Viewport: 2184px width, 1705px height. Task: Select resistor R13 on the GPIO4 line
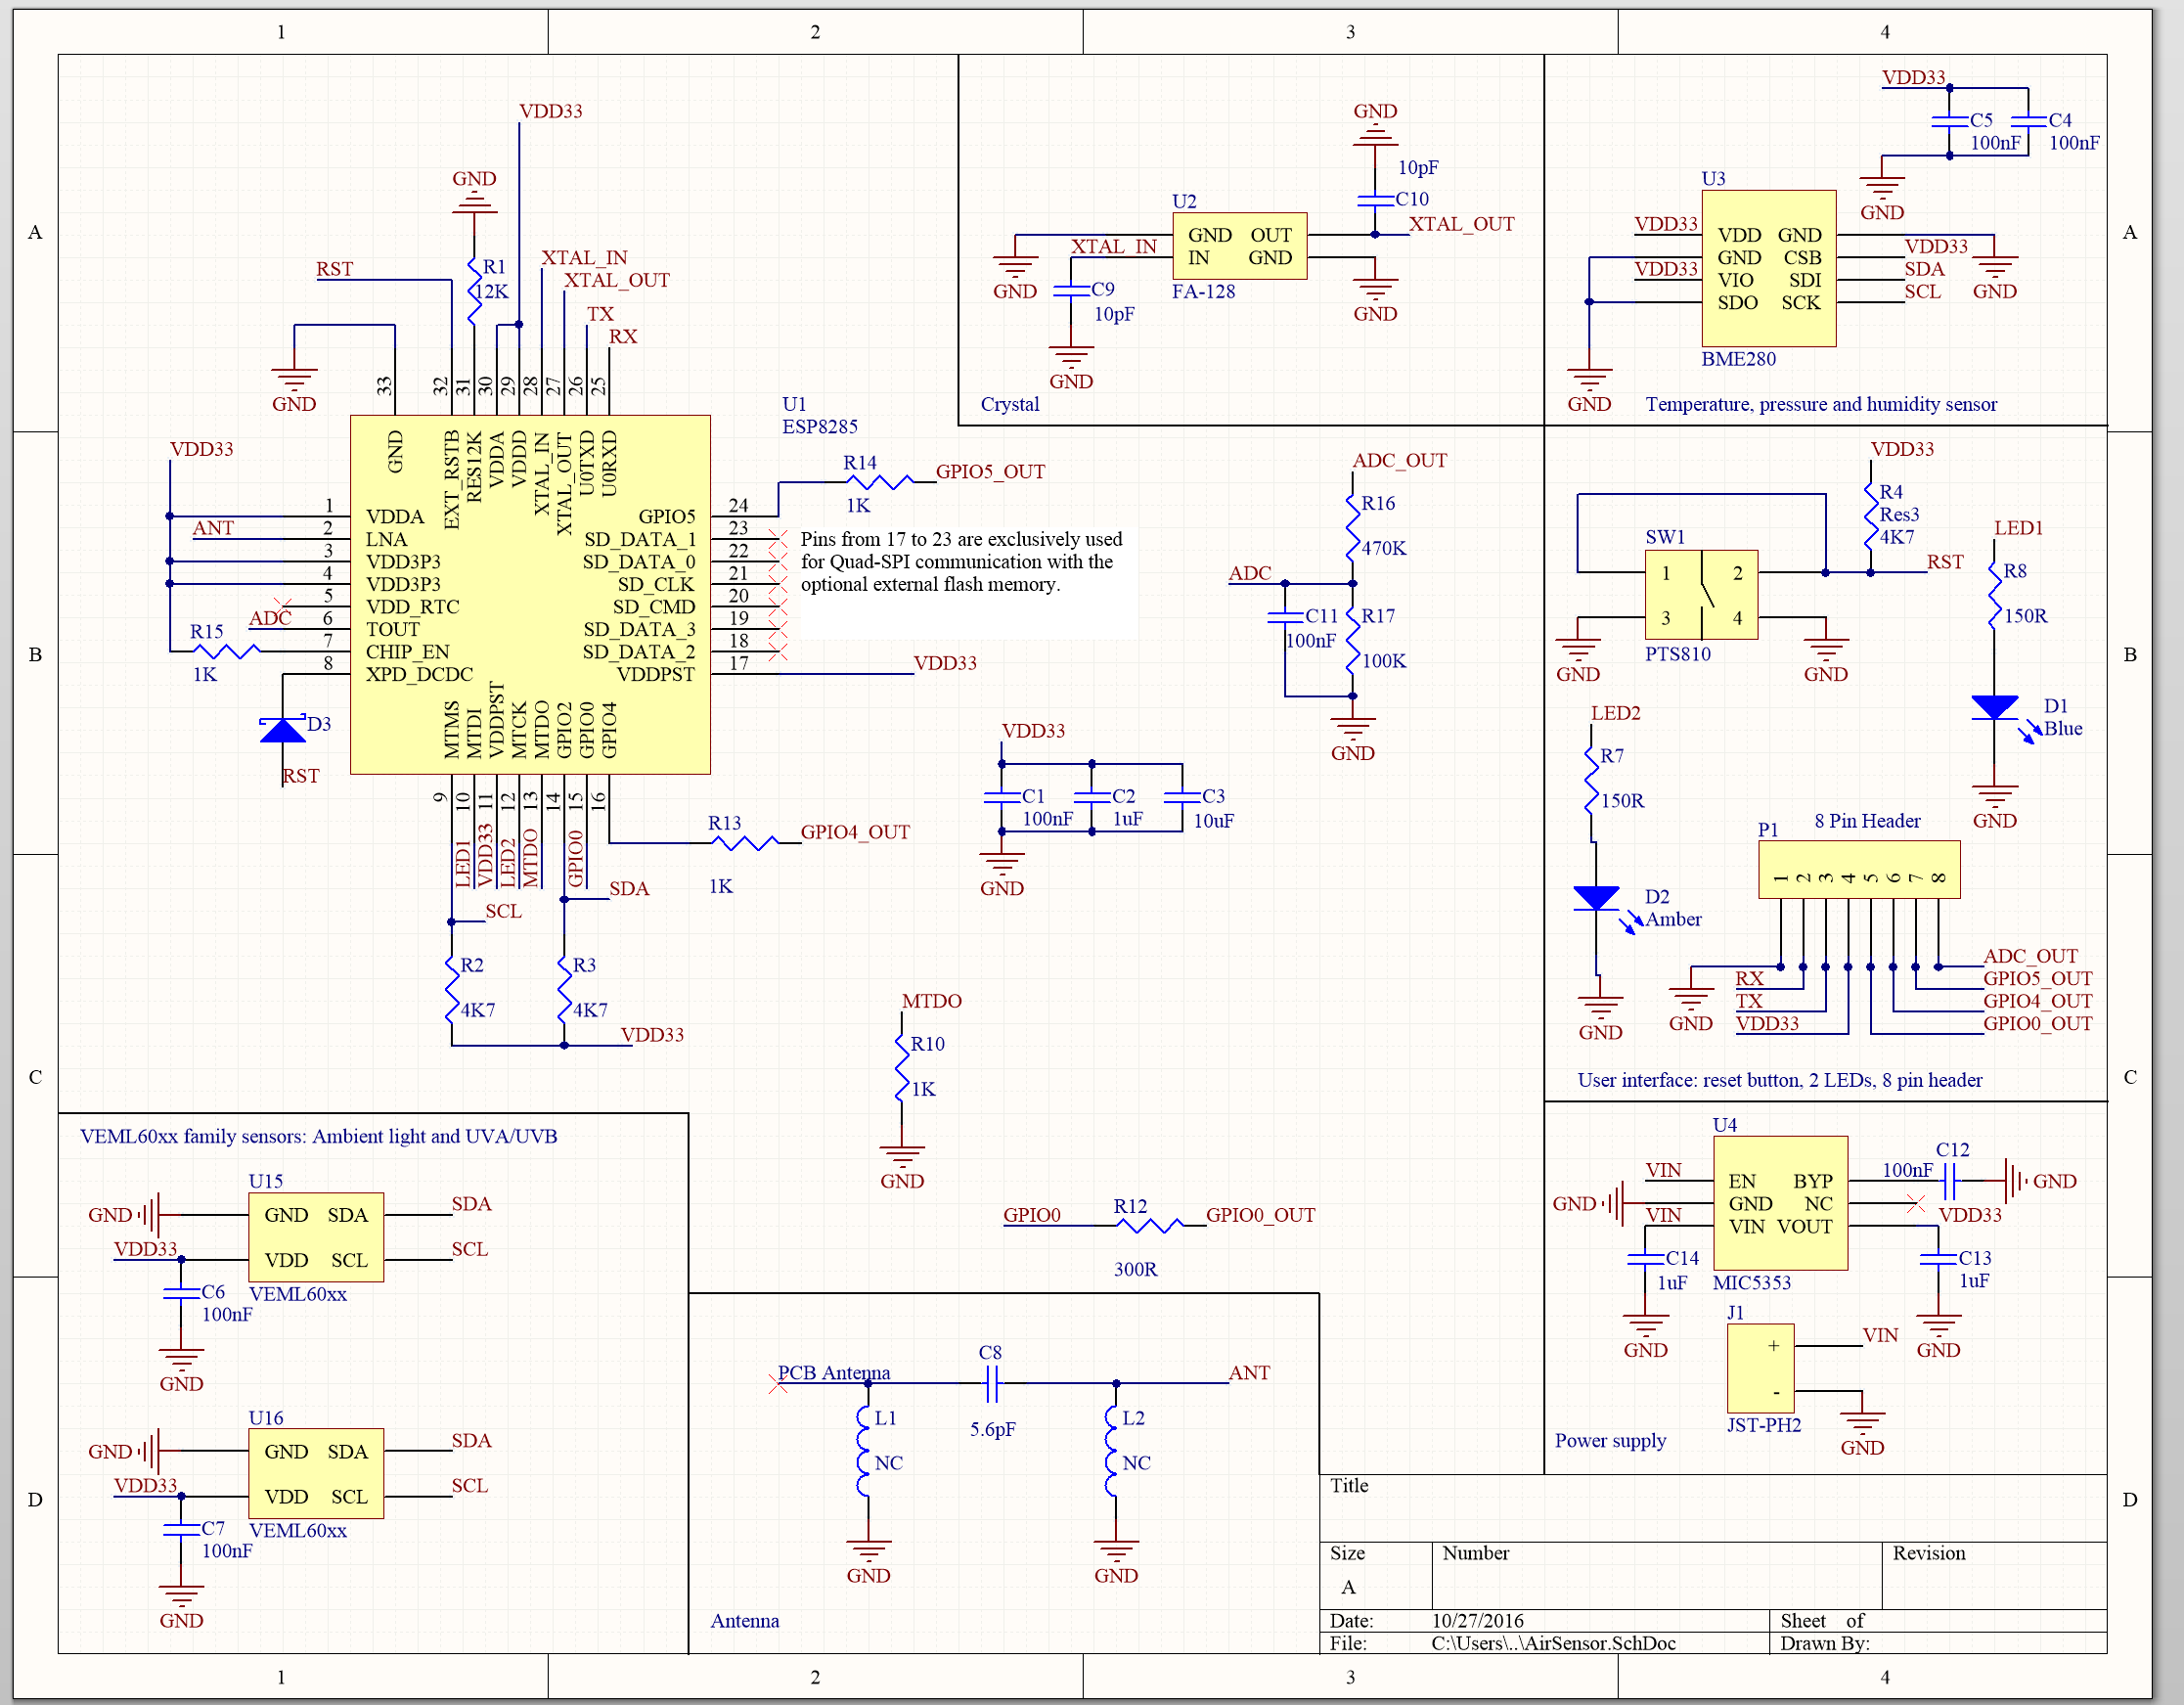point(743,843)
